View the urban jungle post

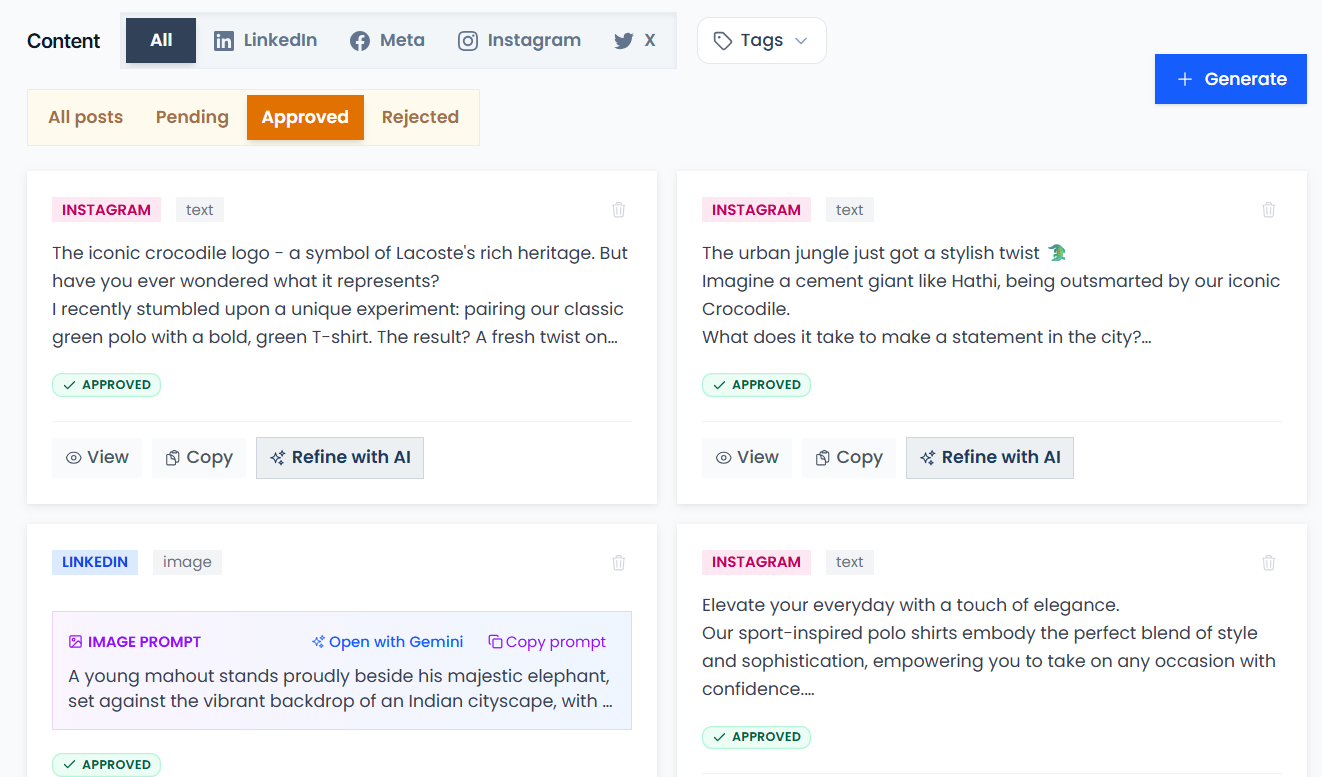pyautogui.click(x=747, y=458)
